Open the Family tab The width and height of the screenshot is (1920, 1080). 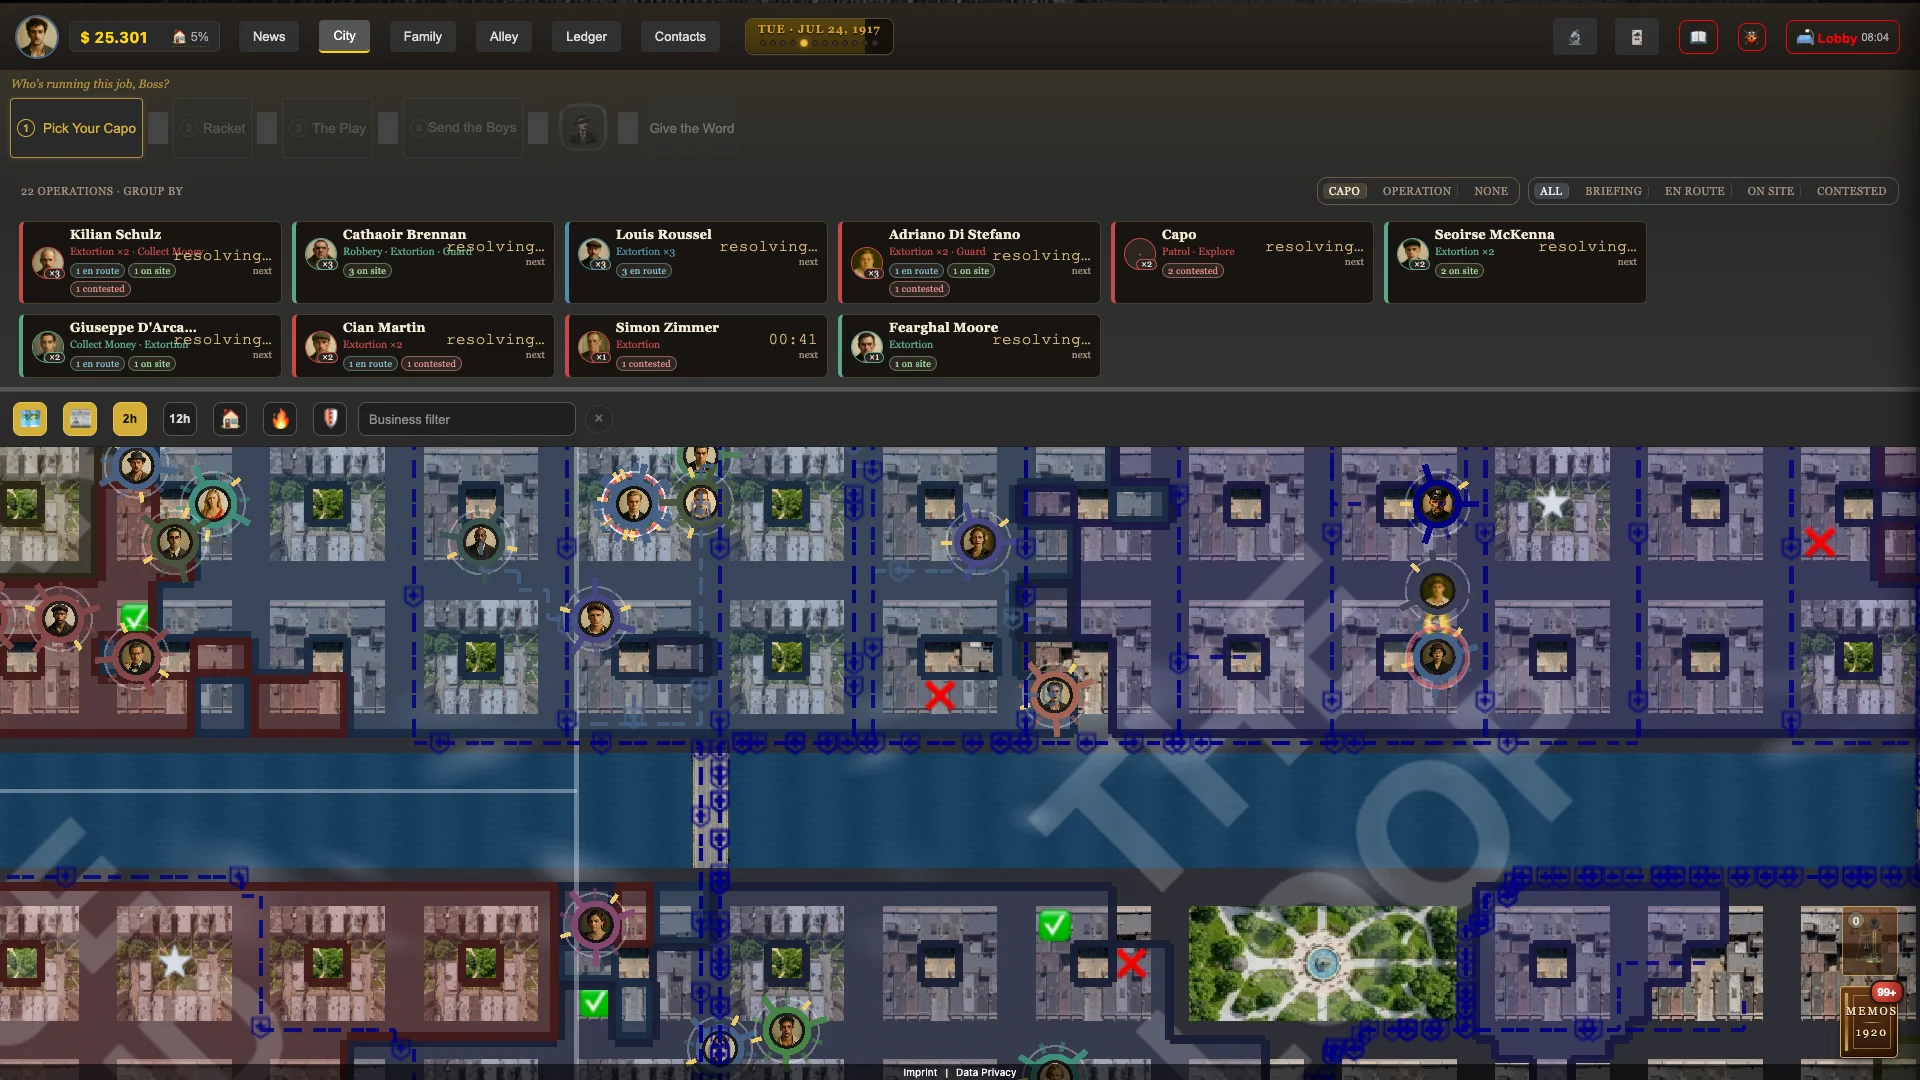coord(422,37)
